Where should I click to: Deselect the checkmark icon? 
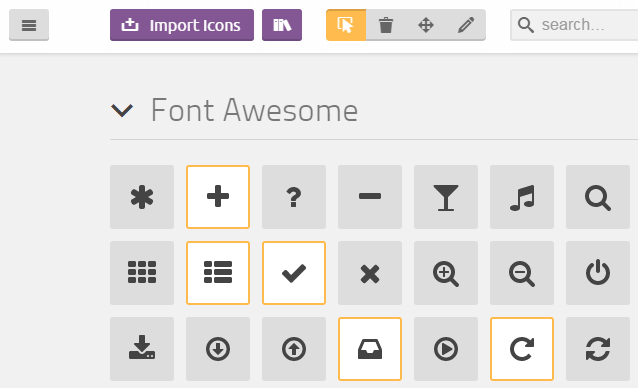click(294, 273)
